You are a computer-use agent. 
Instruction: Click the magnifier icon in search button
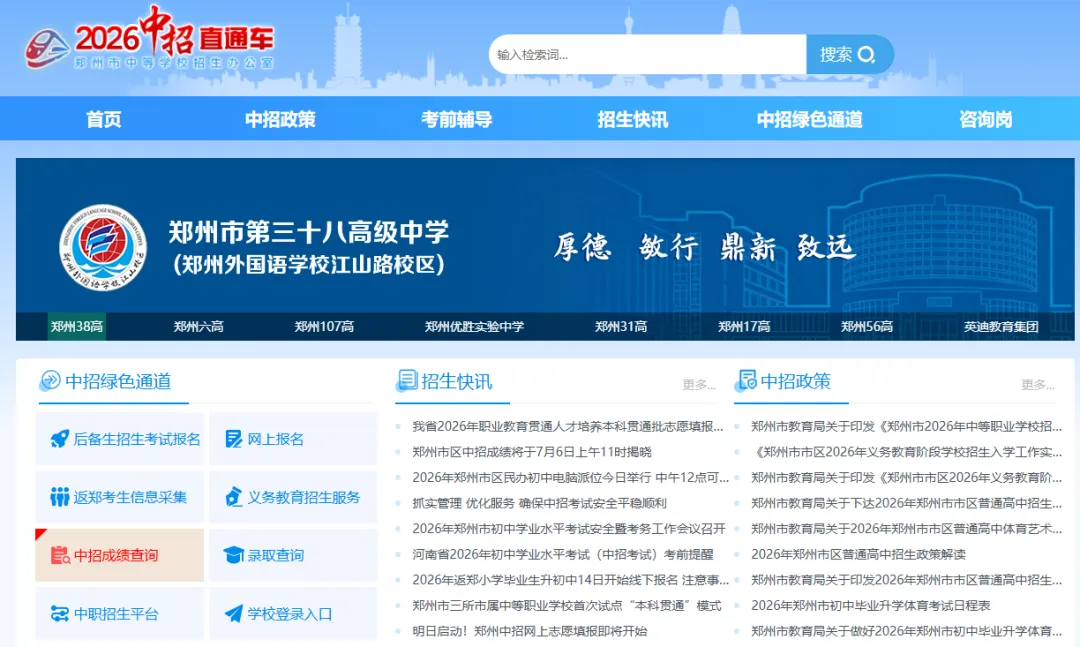point(866,54)
